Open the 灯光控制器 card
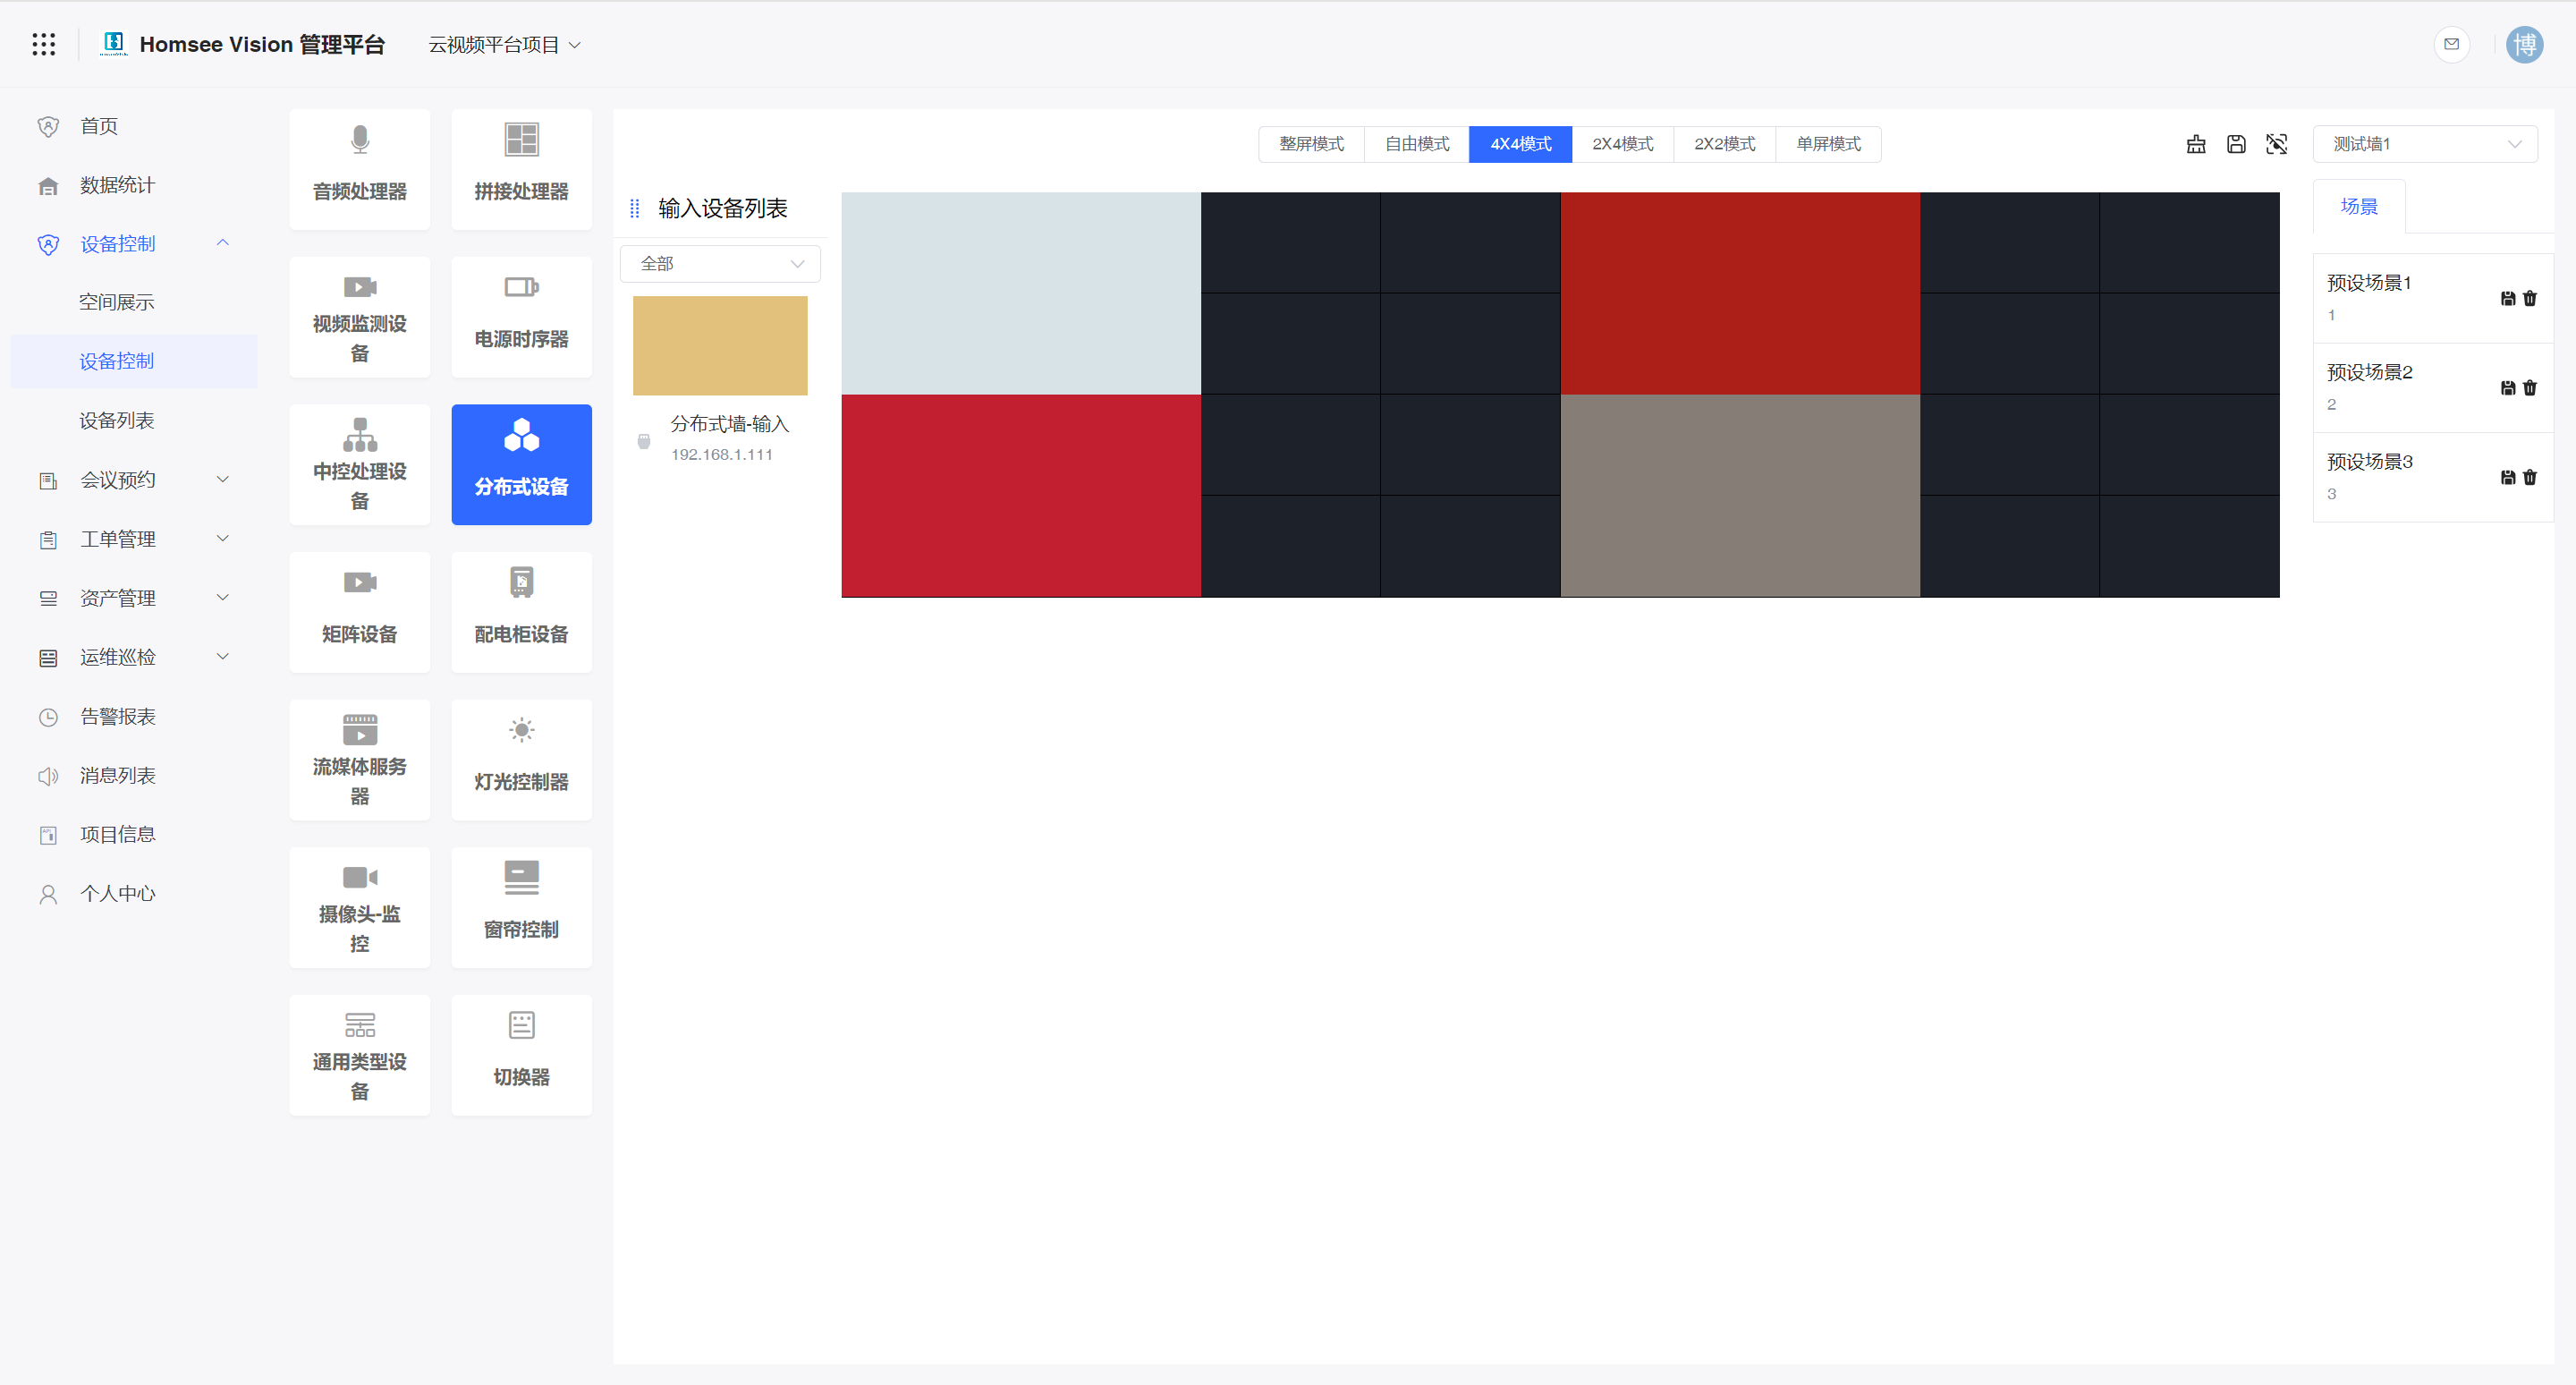This screenshot has height=1385, width=2576. (x=521, y=760)
